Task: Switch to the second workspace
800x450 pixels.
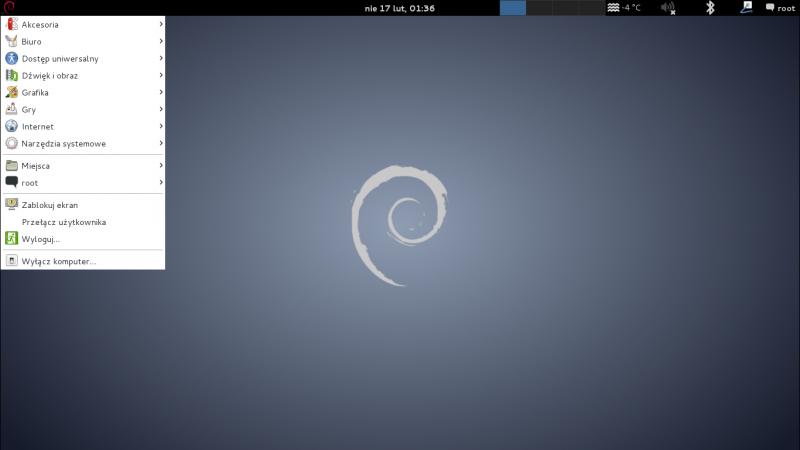Action: (539, 8)
